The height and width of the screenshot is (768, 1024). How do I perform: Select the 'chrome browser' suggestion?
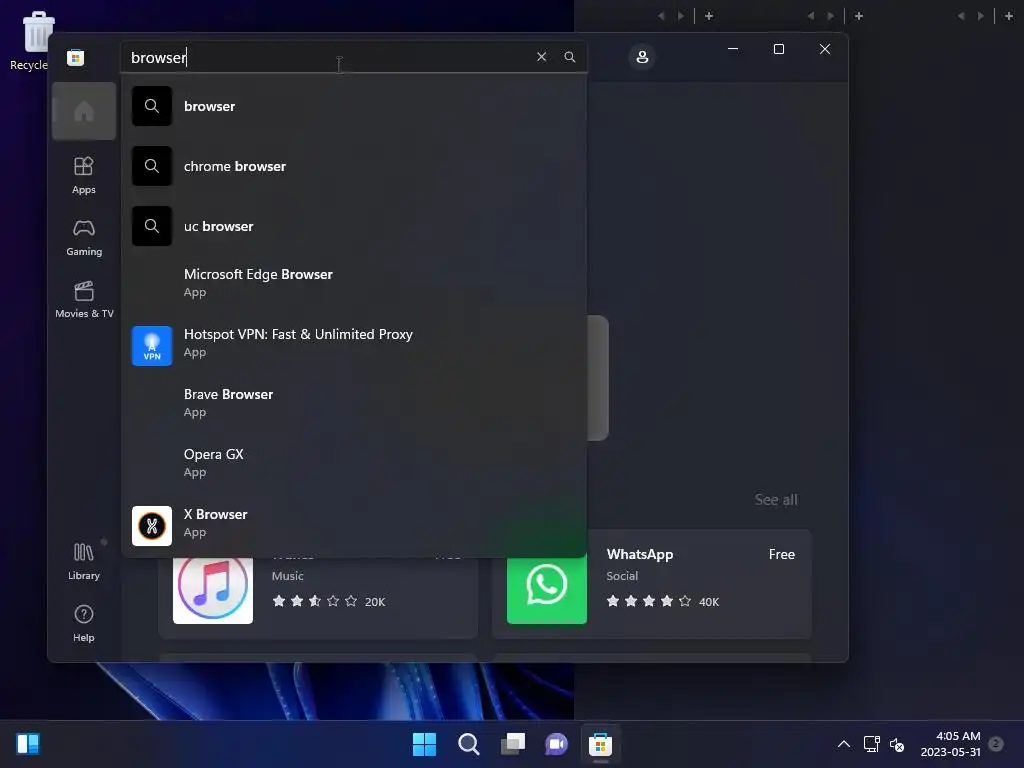[354, 166]
